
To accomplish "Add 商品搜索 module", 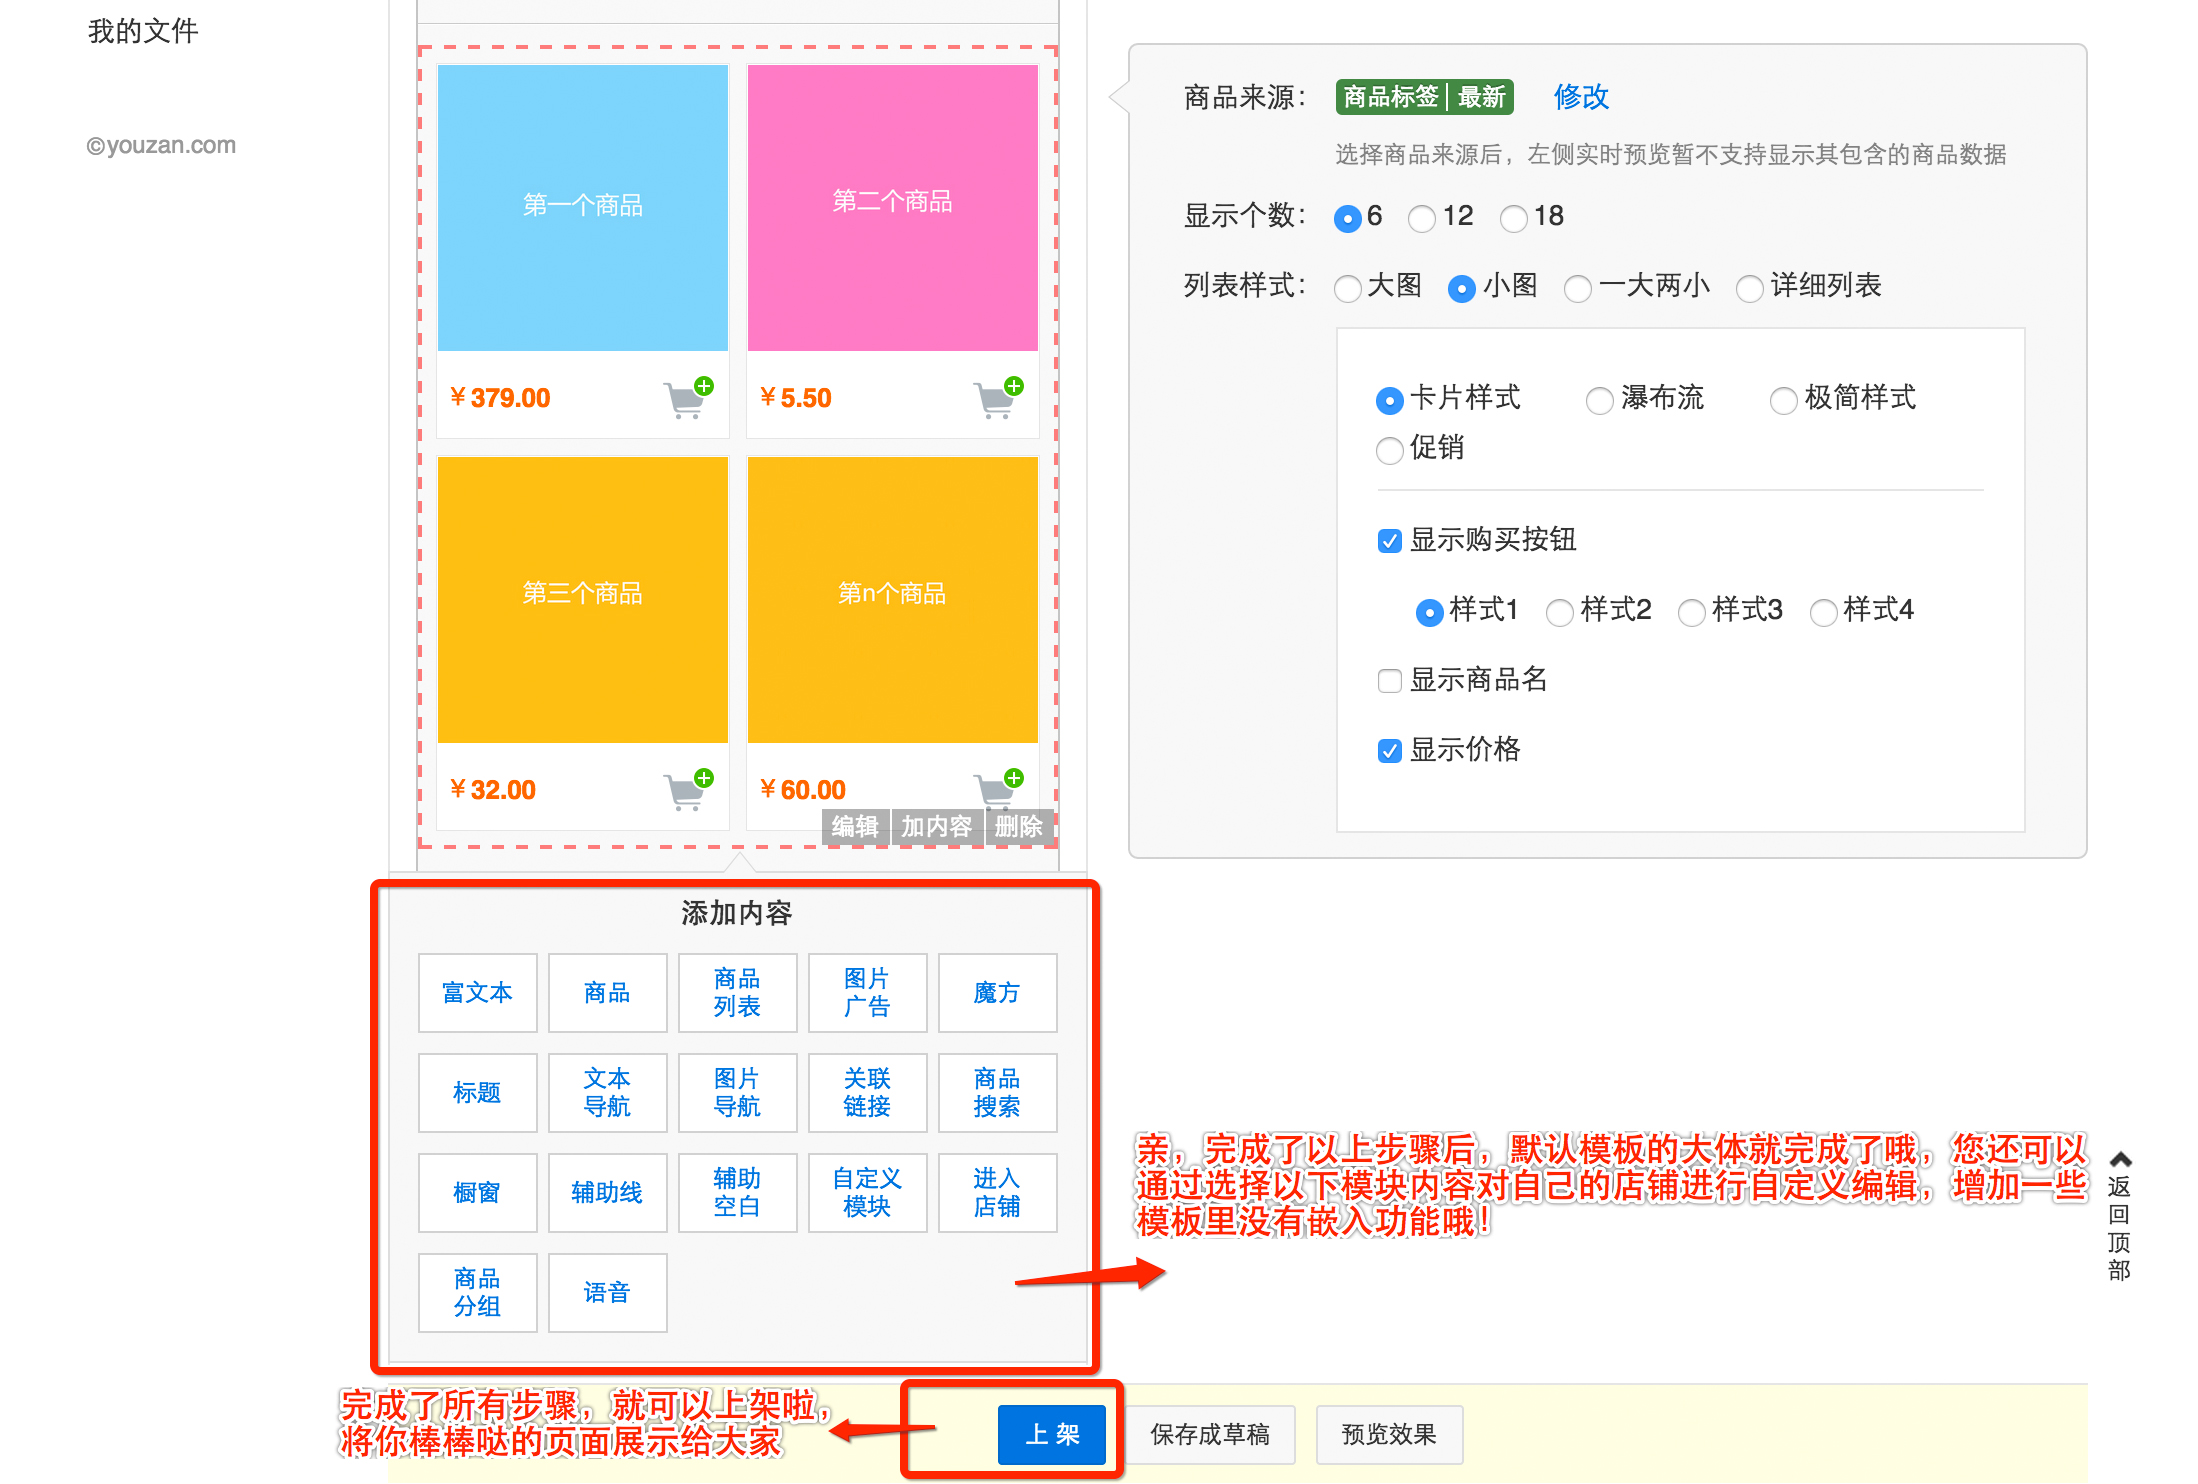I will [997, 1093].
